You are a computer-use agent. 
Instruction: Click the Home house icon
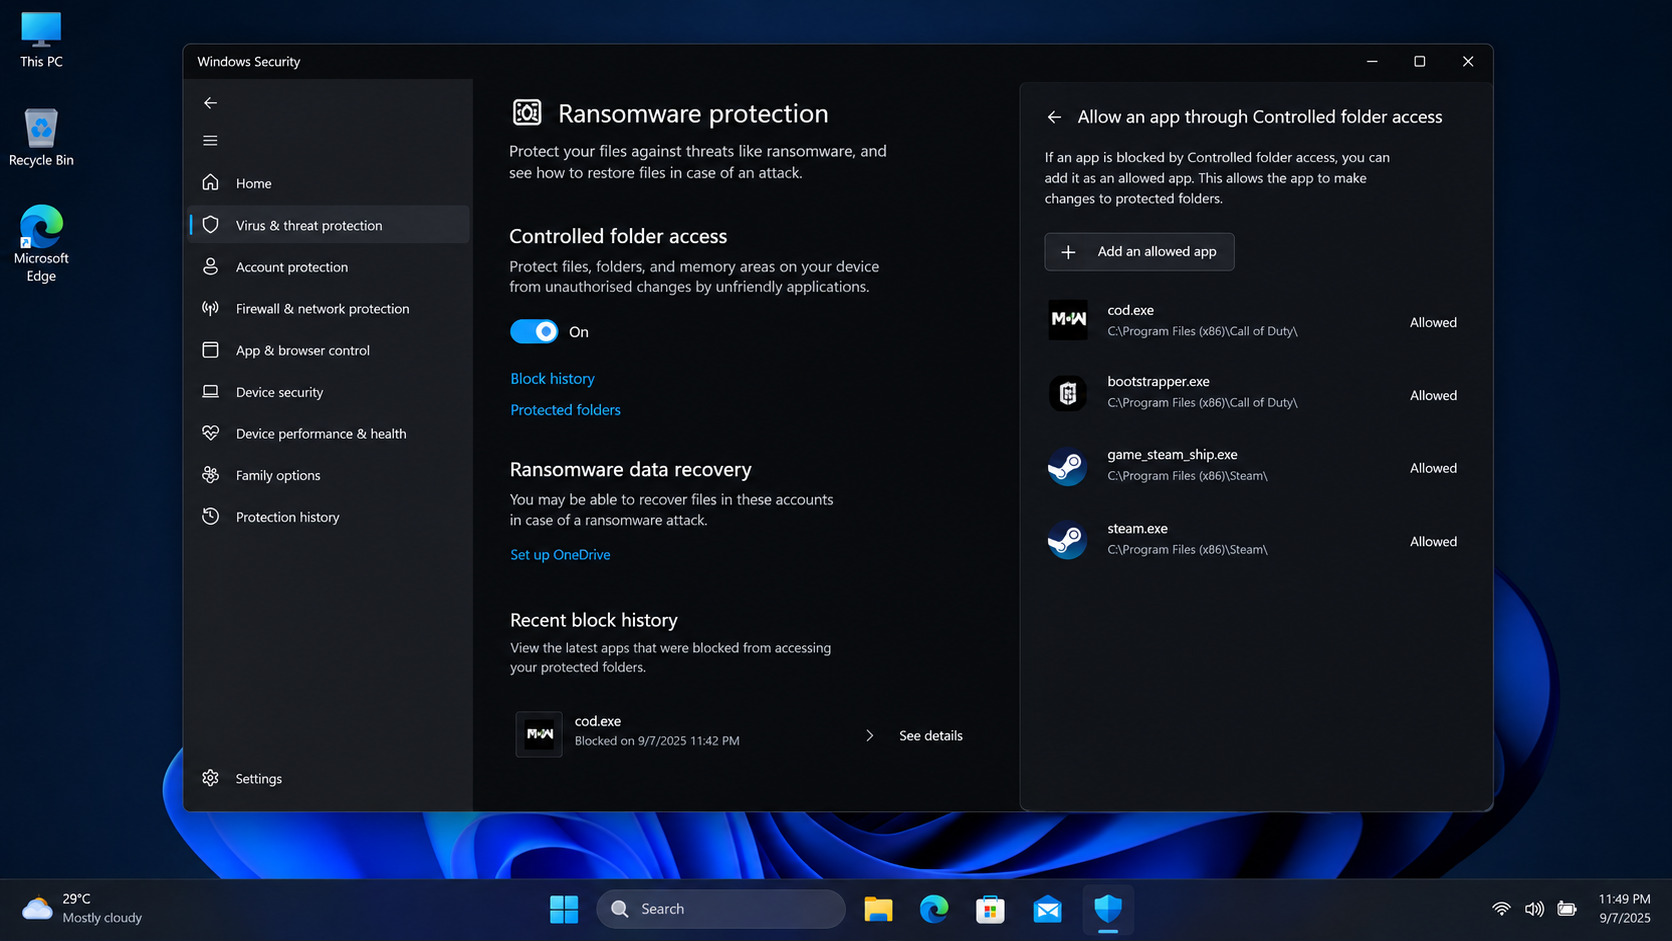[x=210, y=183]
